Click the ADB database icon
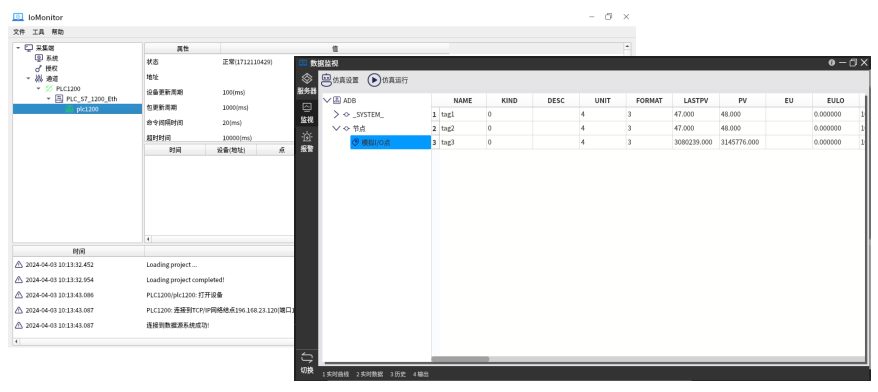Screen dimensions: 878x392 337,100
